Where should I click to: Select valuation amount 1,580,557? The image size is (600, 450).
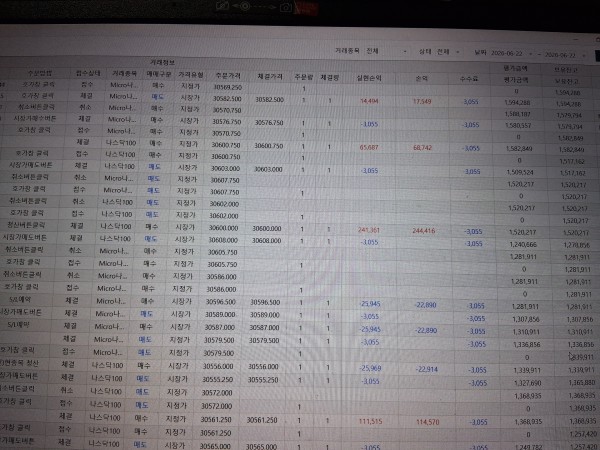click(518, 126)
